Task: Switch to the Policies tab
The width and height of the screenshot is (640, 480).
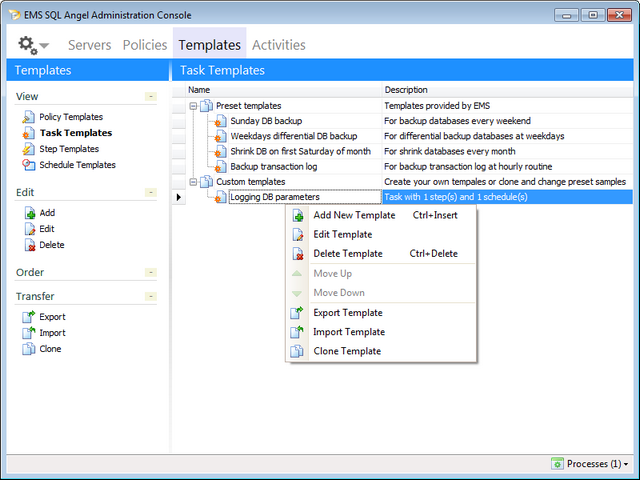Action: 145,45
